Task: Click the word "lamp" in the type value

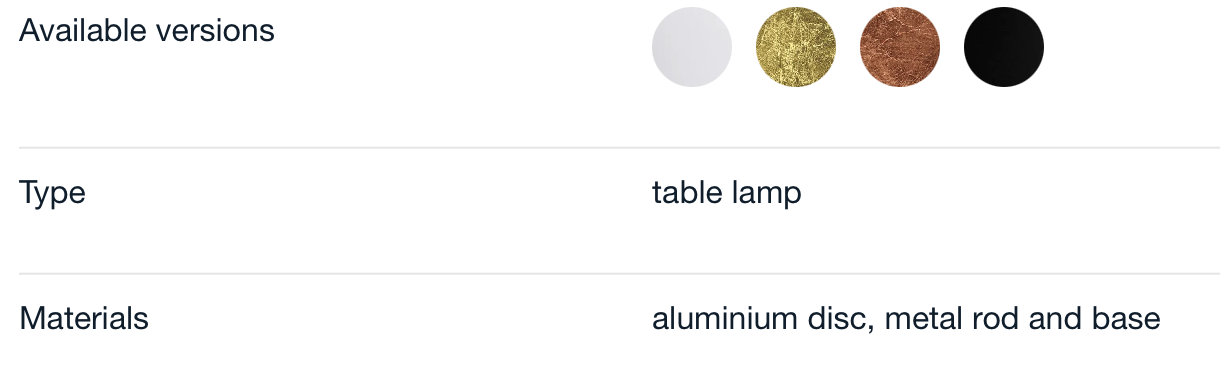Action: pos(765,194)
